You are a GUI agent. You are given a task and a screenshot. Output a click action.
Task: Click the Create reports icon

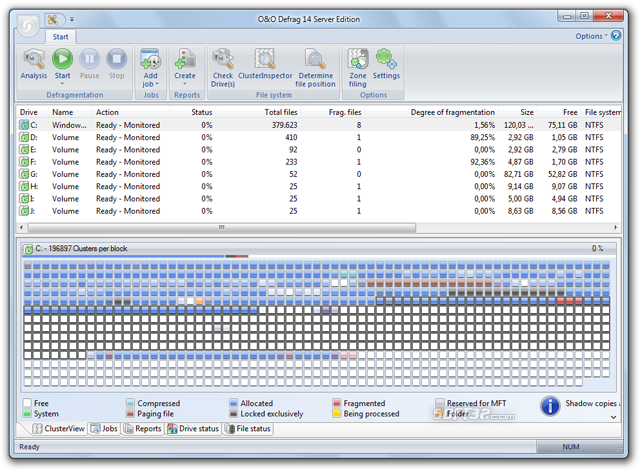click(x=185, y=59)
